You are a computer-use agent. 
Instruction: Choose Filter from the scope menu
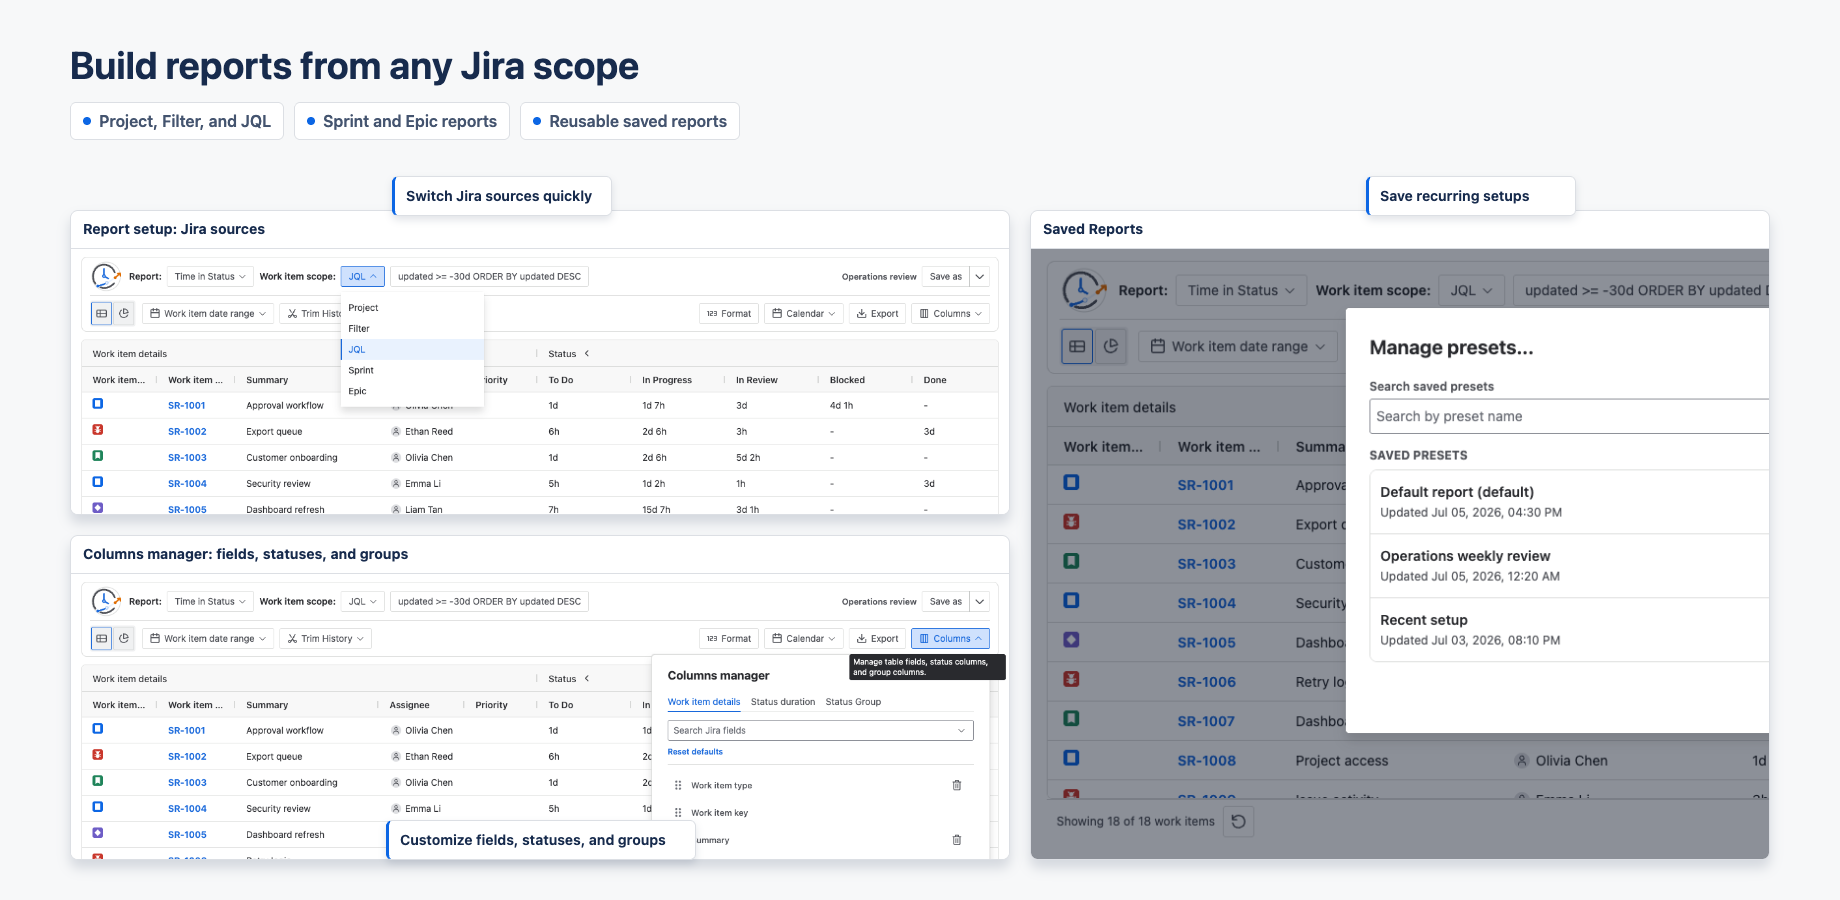click(413, 329)
